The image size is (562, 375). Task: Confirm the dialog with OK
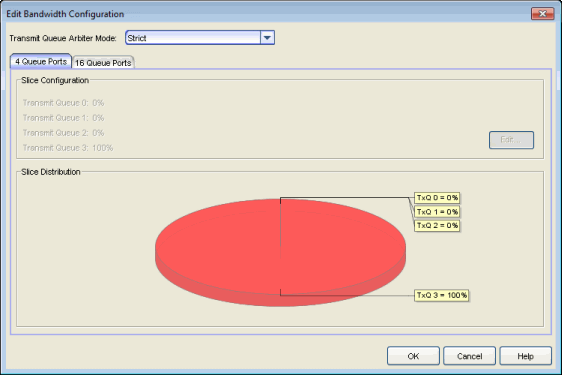click(413, 356)
